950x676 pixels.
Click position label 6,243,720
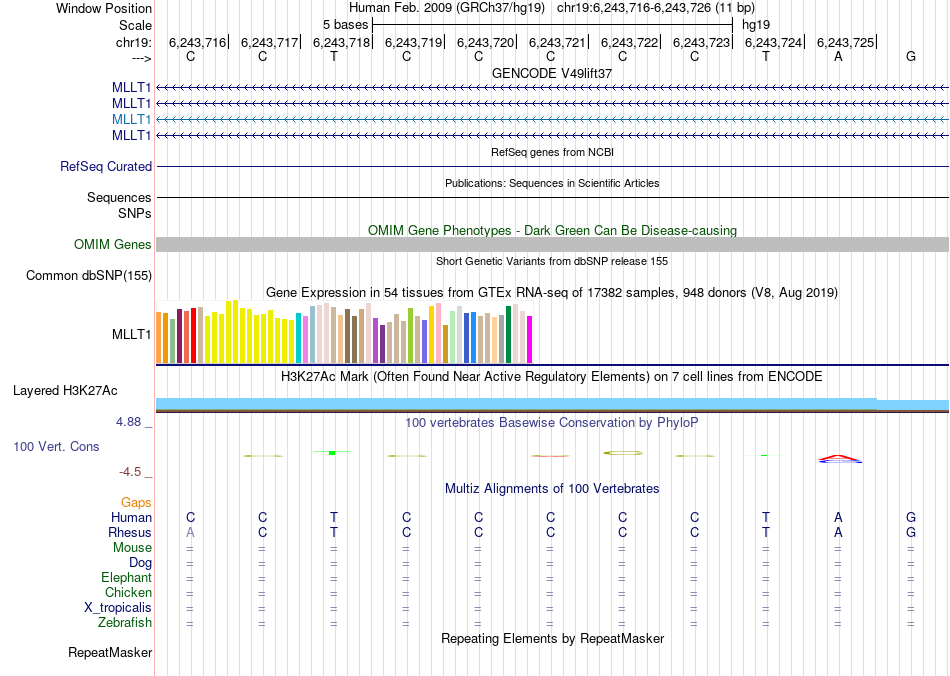(x=485, y=42)
